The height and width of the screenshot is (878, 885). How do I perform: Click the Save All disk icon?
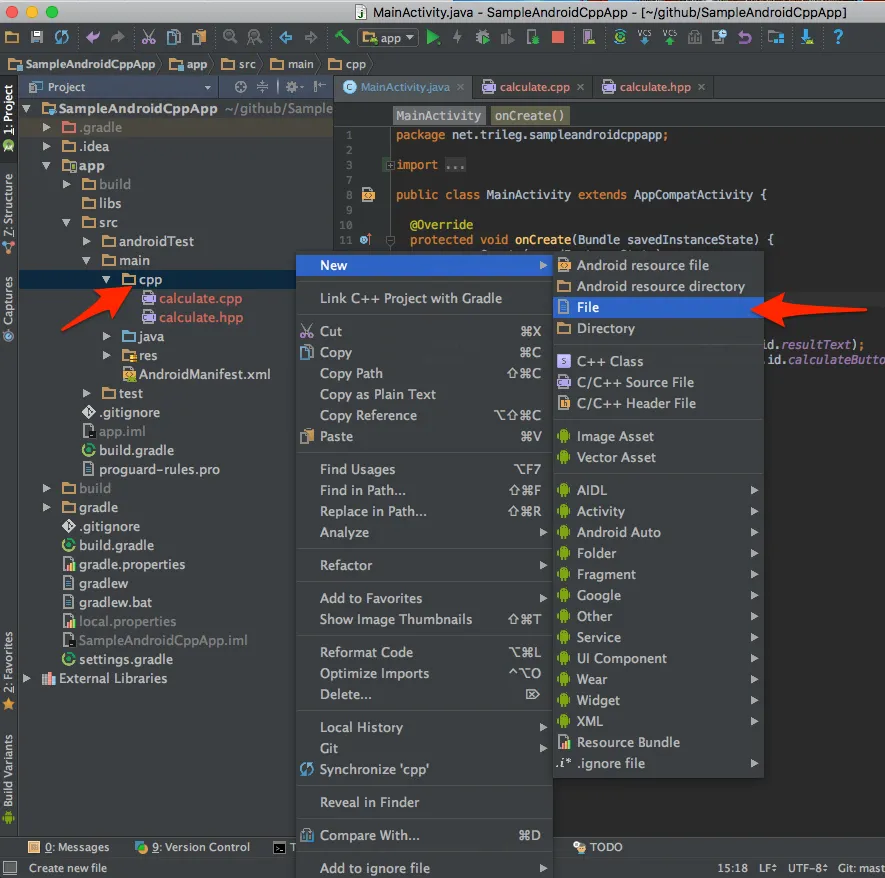click(x=37, y=38)
